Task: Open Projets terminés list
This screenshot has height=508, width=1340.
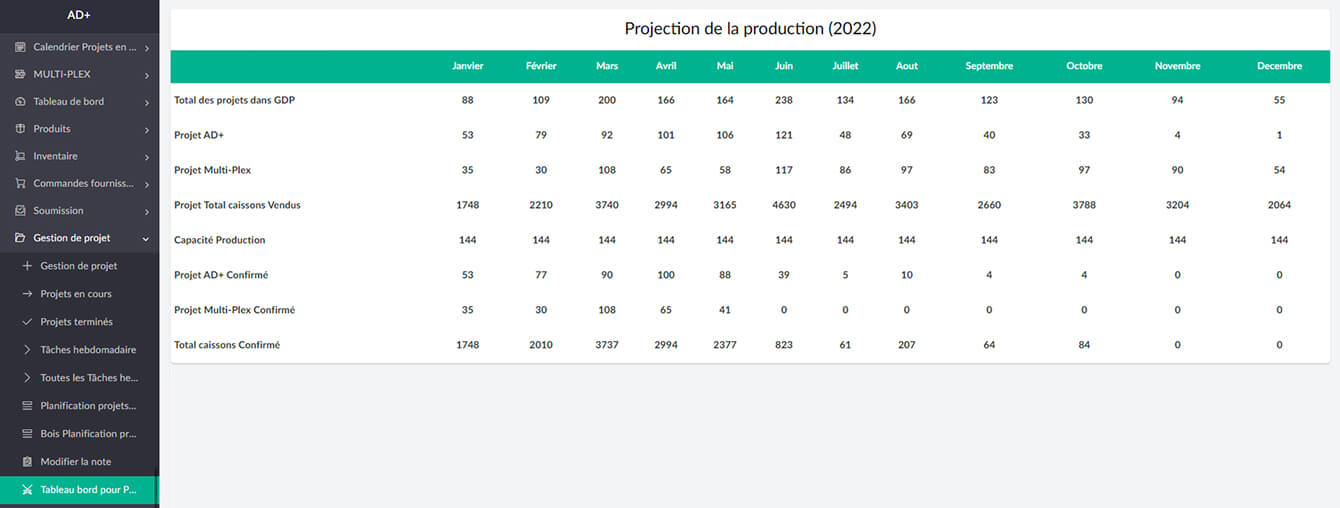Action: coord(76,322)
